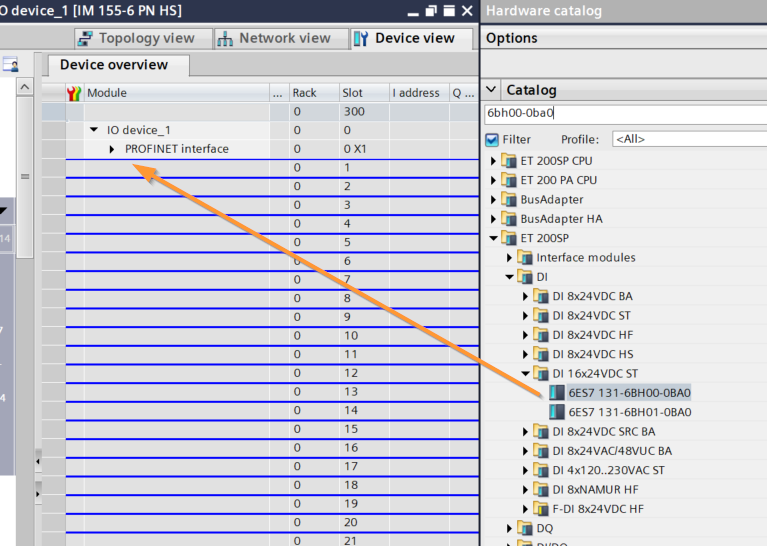Click the 6ES7 131-6BH01-0BA0 module icon
The width and height of the screenshot is (767, 546).
tap(557, 412)
